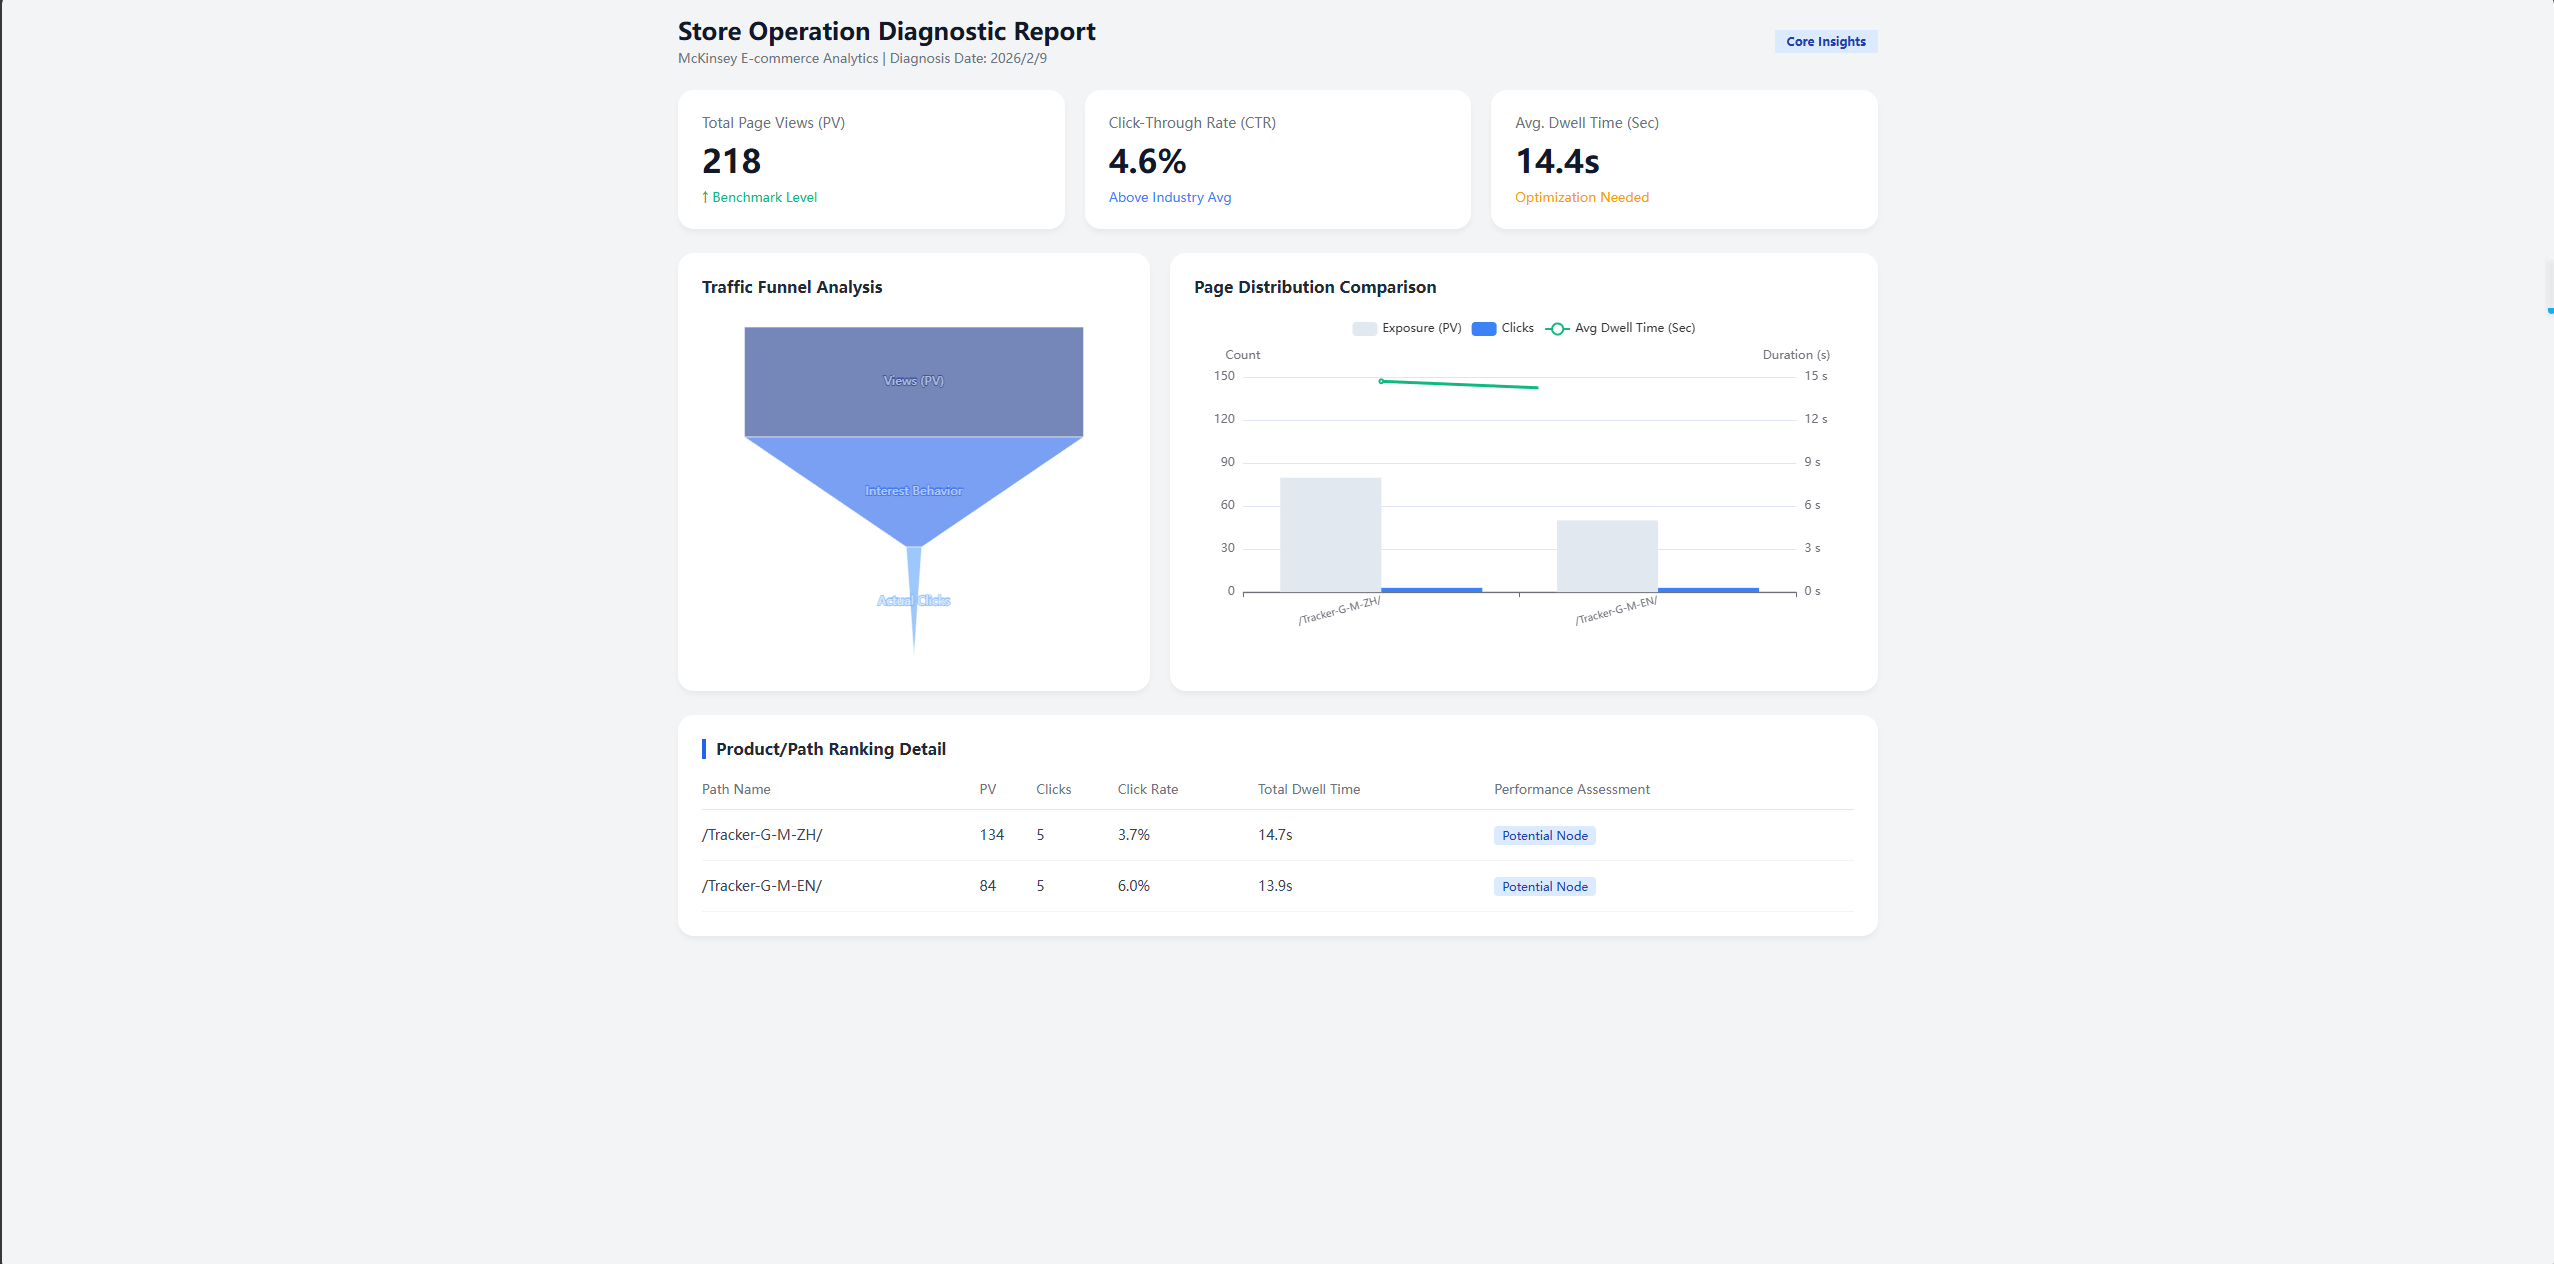Toggle Avg Dwell Time legend series

[x=1634, y=328]
